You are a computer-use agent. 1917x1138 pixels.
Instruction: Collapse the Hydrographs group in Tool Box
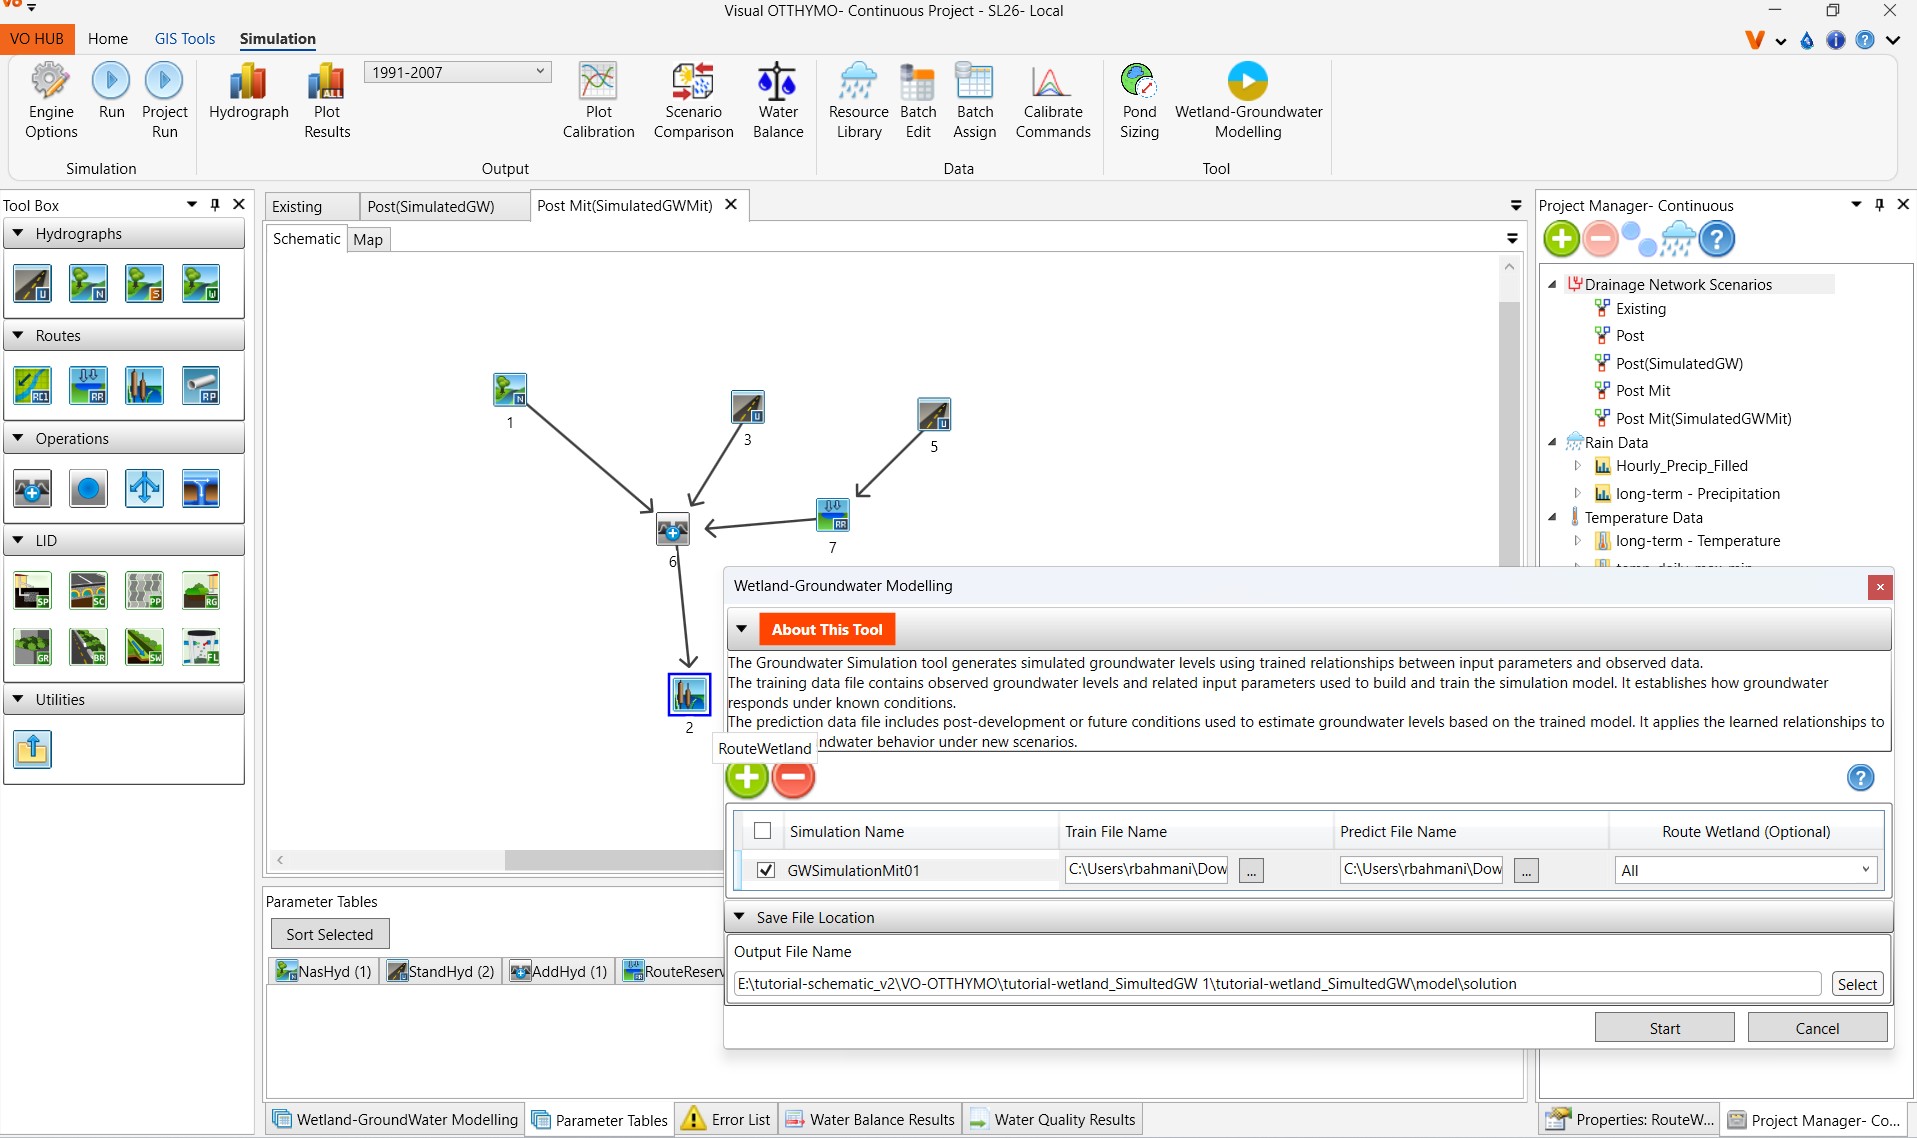18,233
